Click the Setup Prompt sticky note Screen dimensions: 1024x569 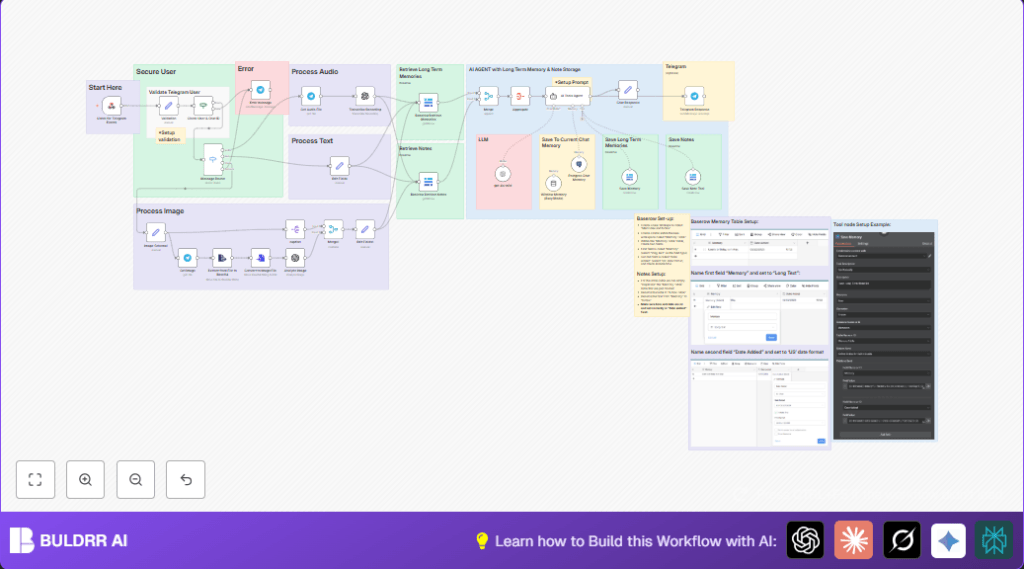tap(571, 82)
